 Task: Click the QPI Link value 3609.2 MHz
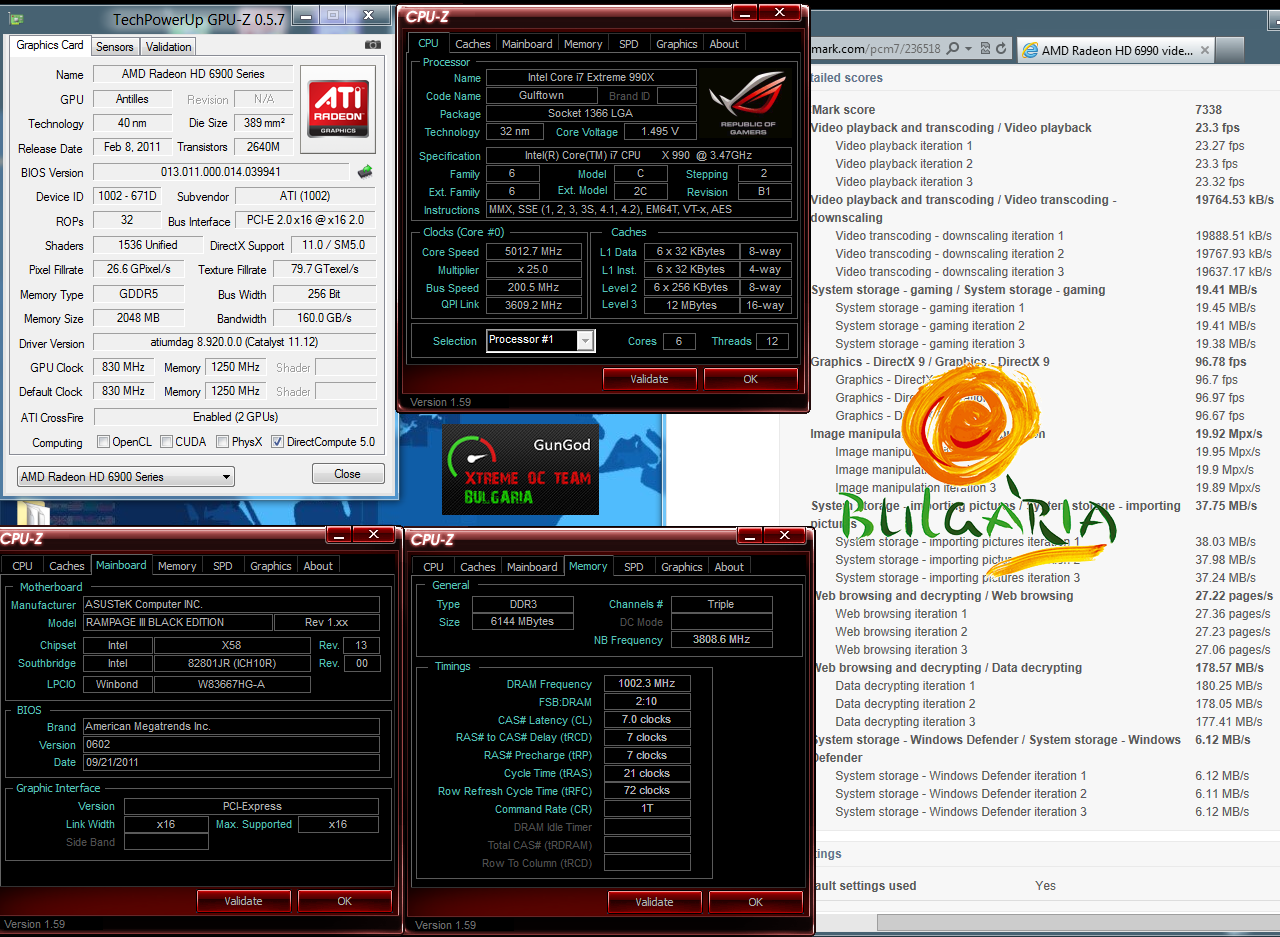pyautogui.click(x=536, y=305)
